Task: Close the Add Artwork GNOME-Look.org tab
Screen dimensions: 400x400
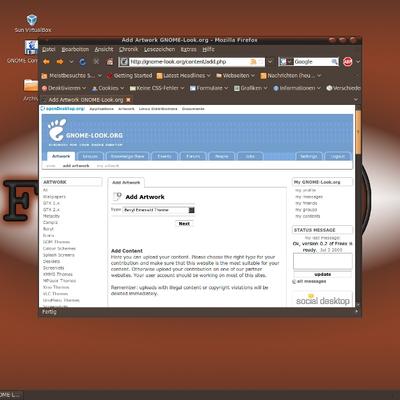Action: click(x=128, y=100)
